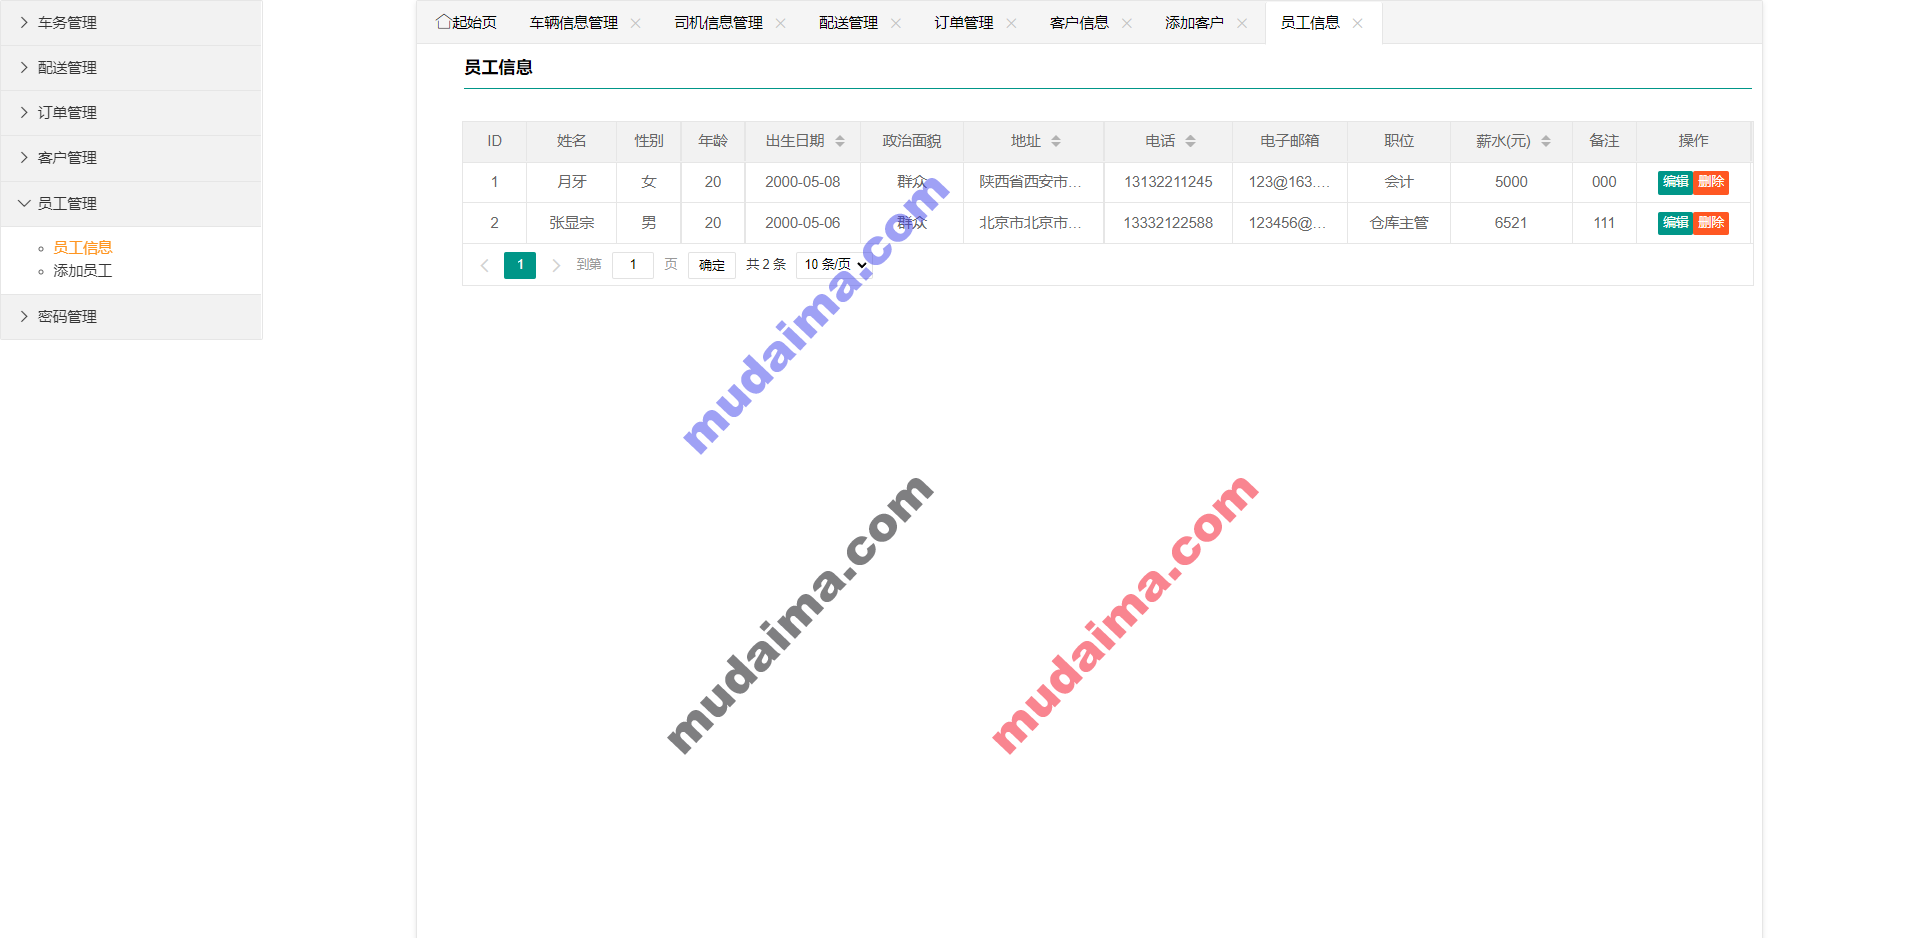Click the 共 2 条 total count text

coord(766,265)
